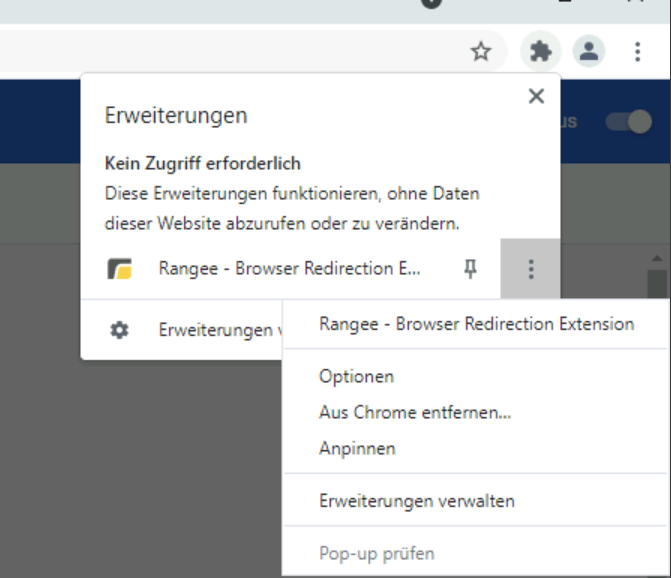
Task: Open Chrome's main three-dot menu
Action: 637,52
